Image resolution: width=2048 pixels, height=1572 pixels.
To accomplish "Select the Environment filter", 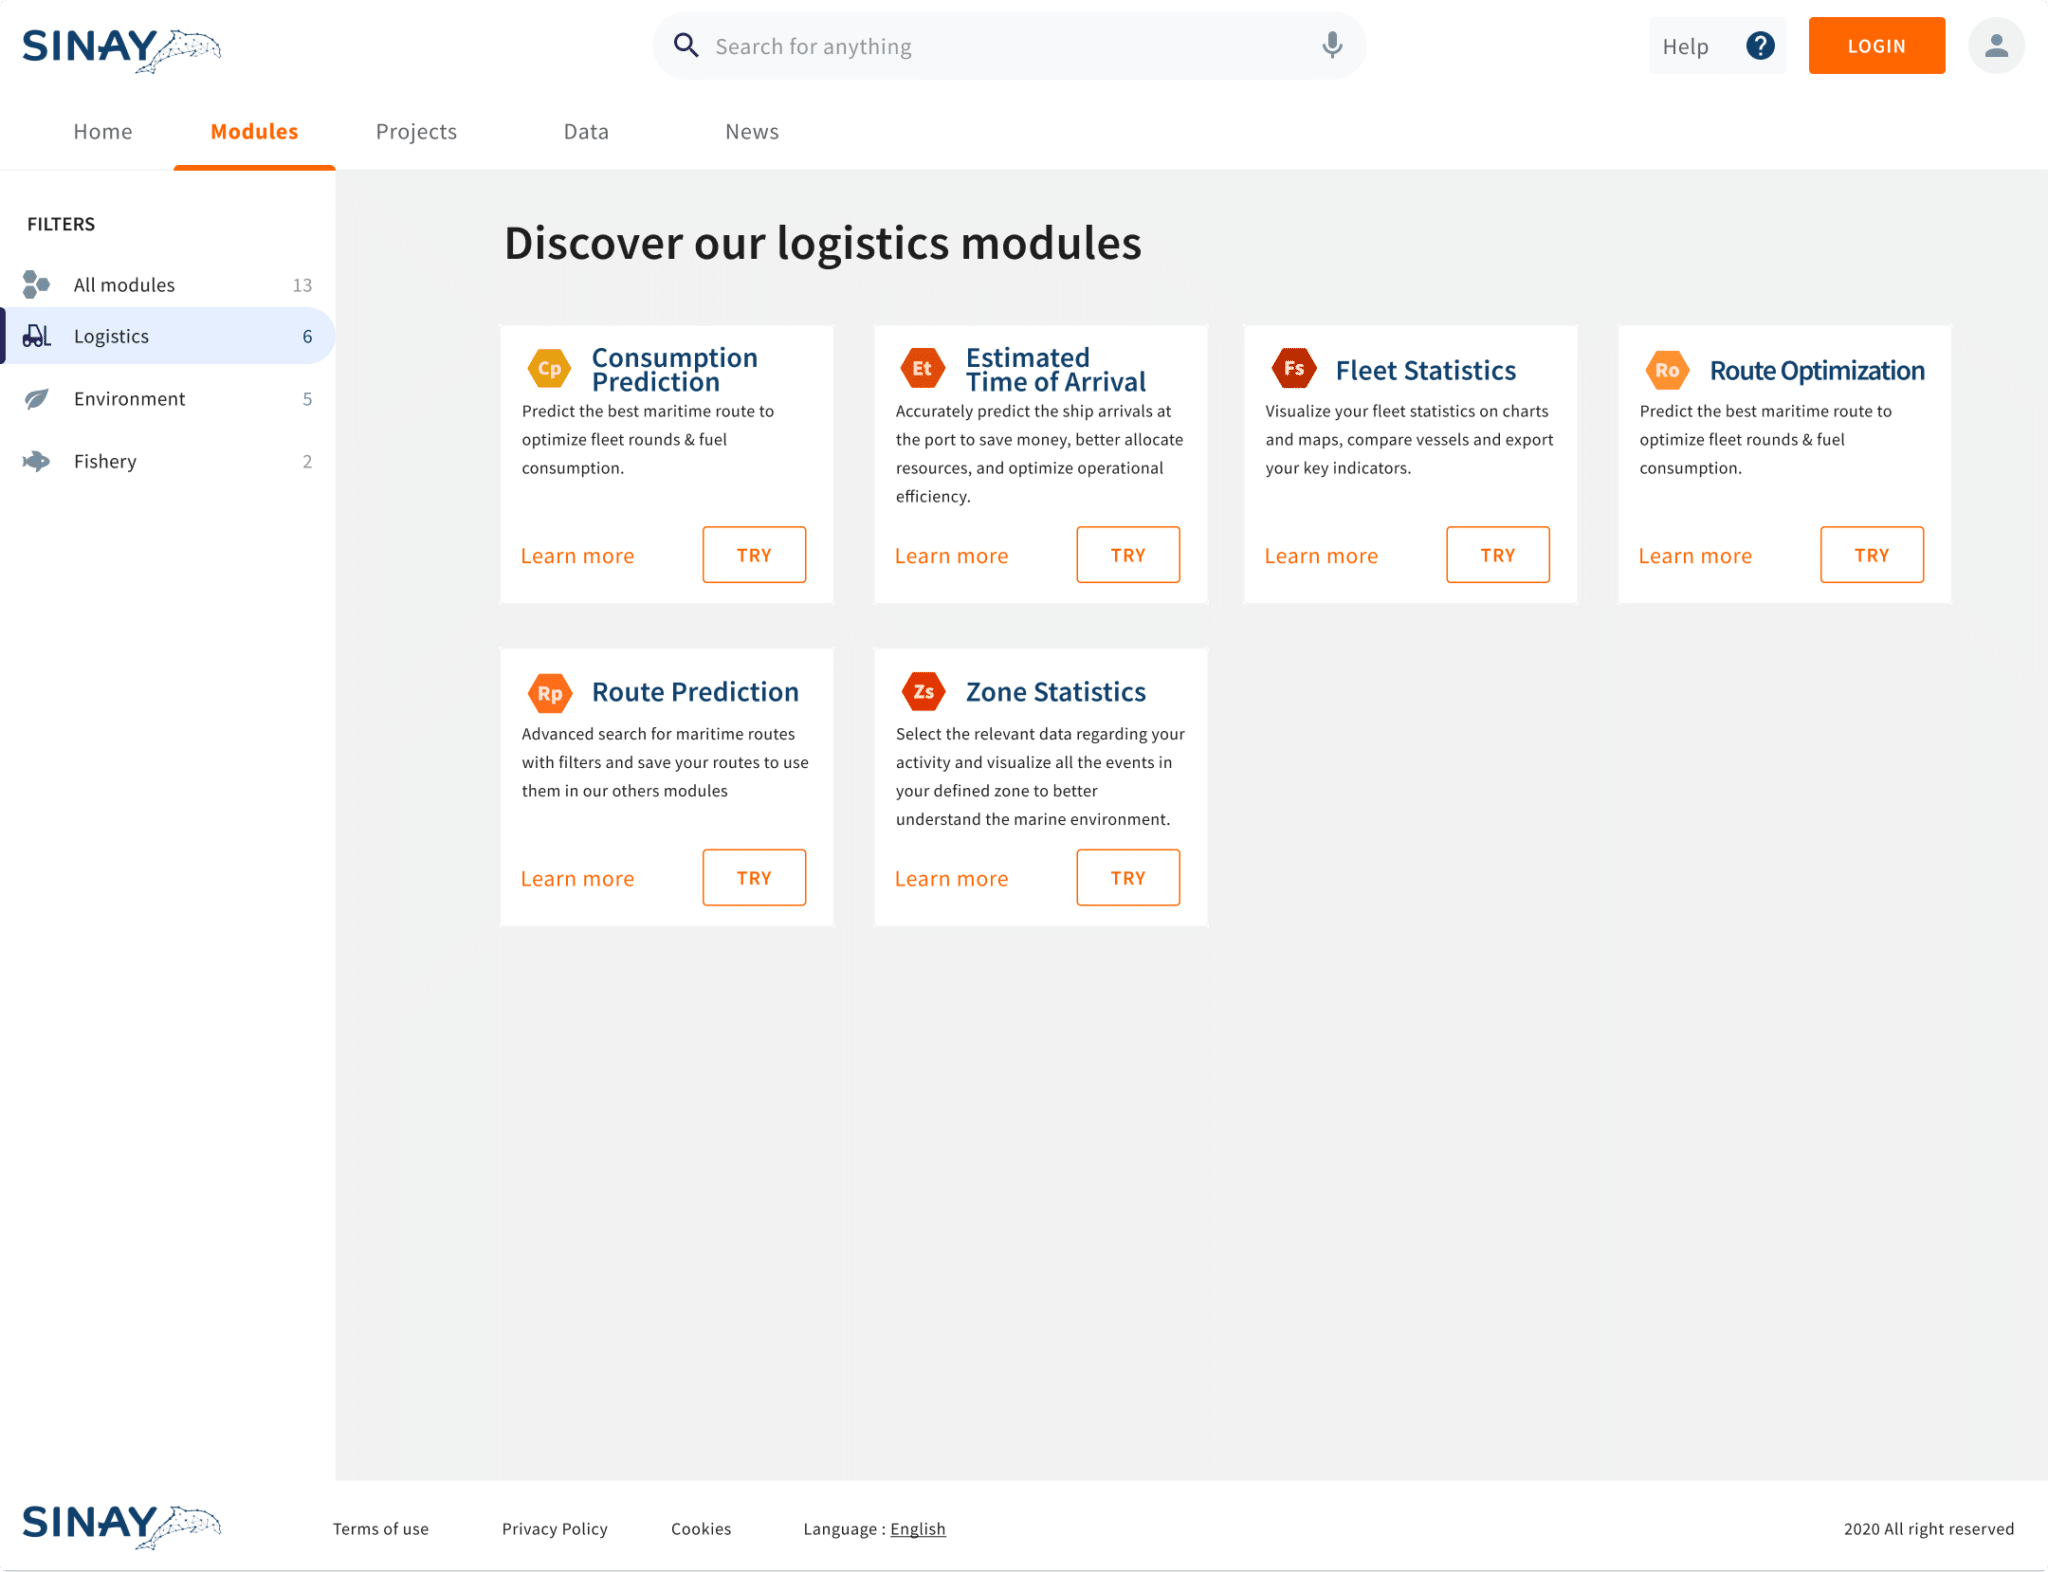I will coord(130,399).
